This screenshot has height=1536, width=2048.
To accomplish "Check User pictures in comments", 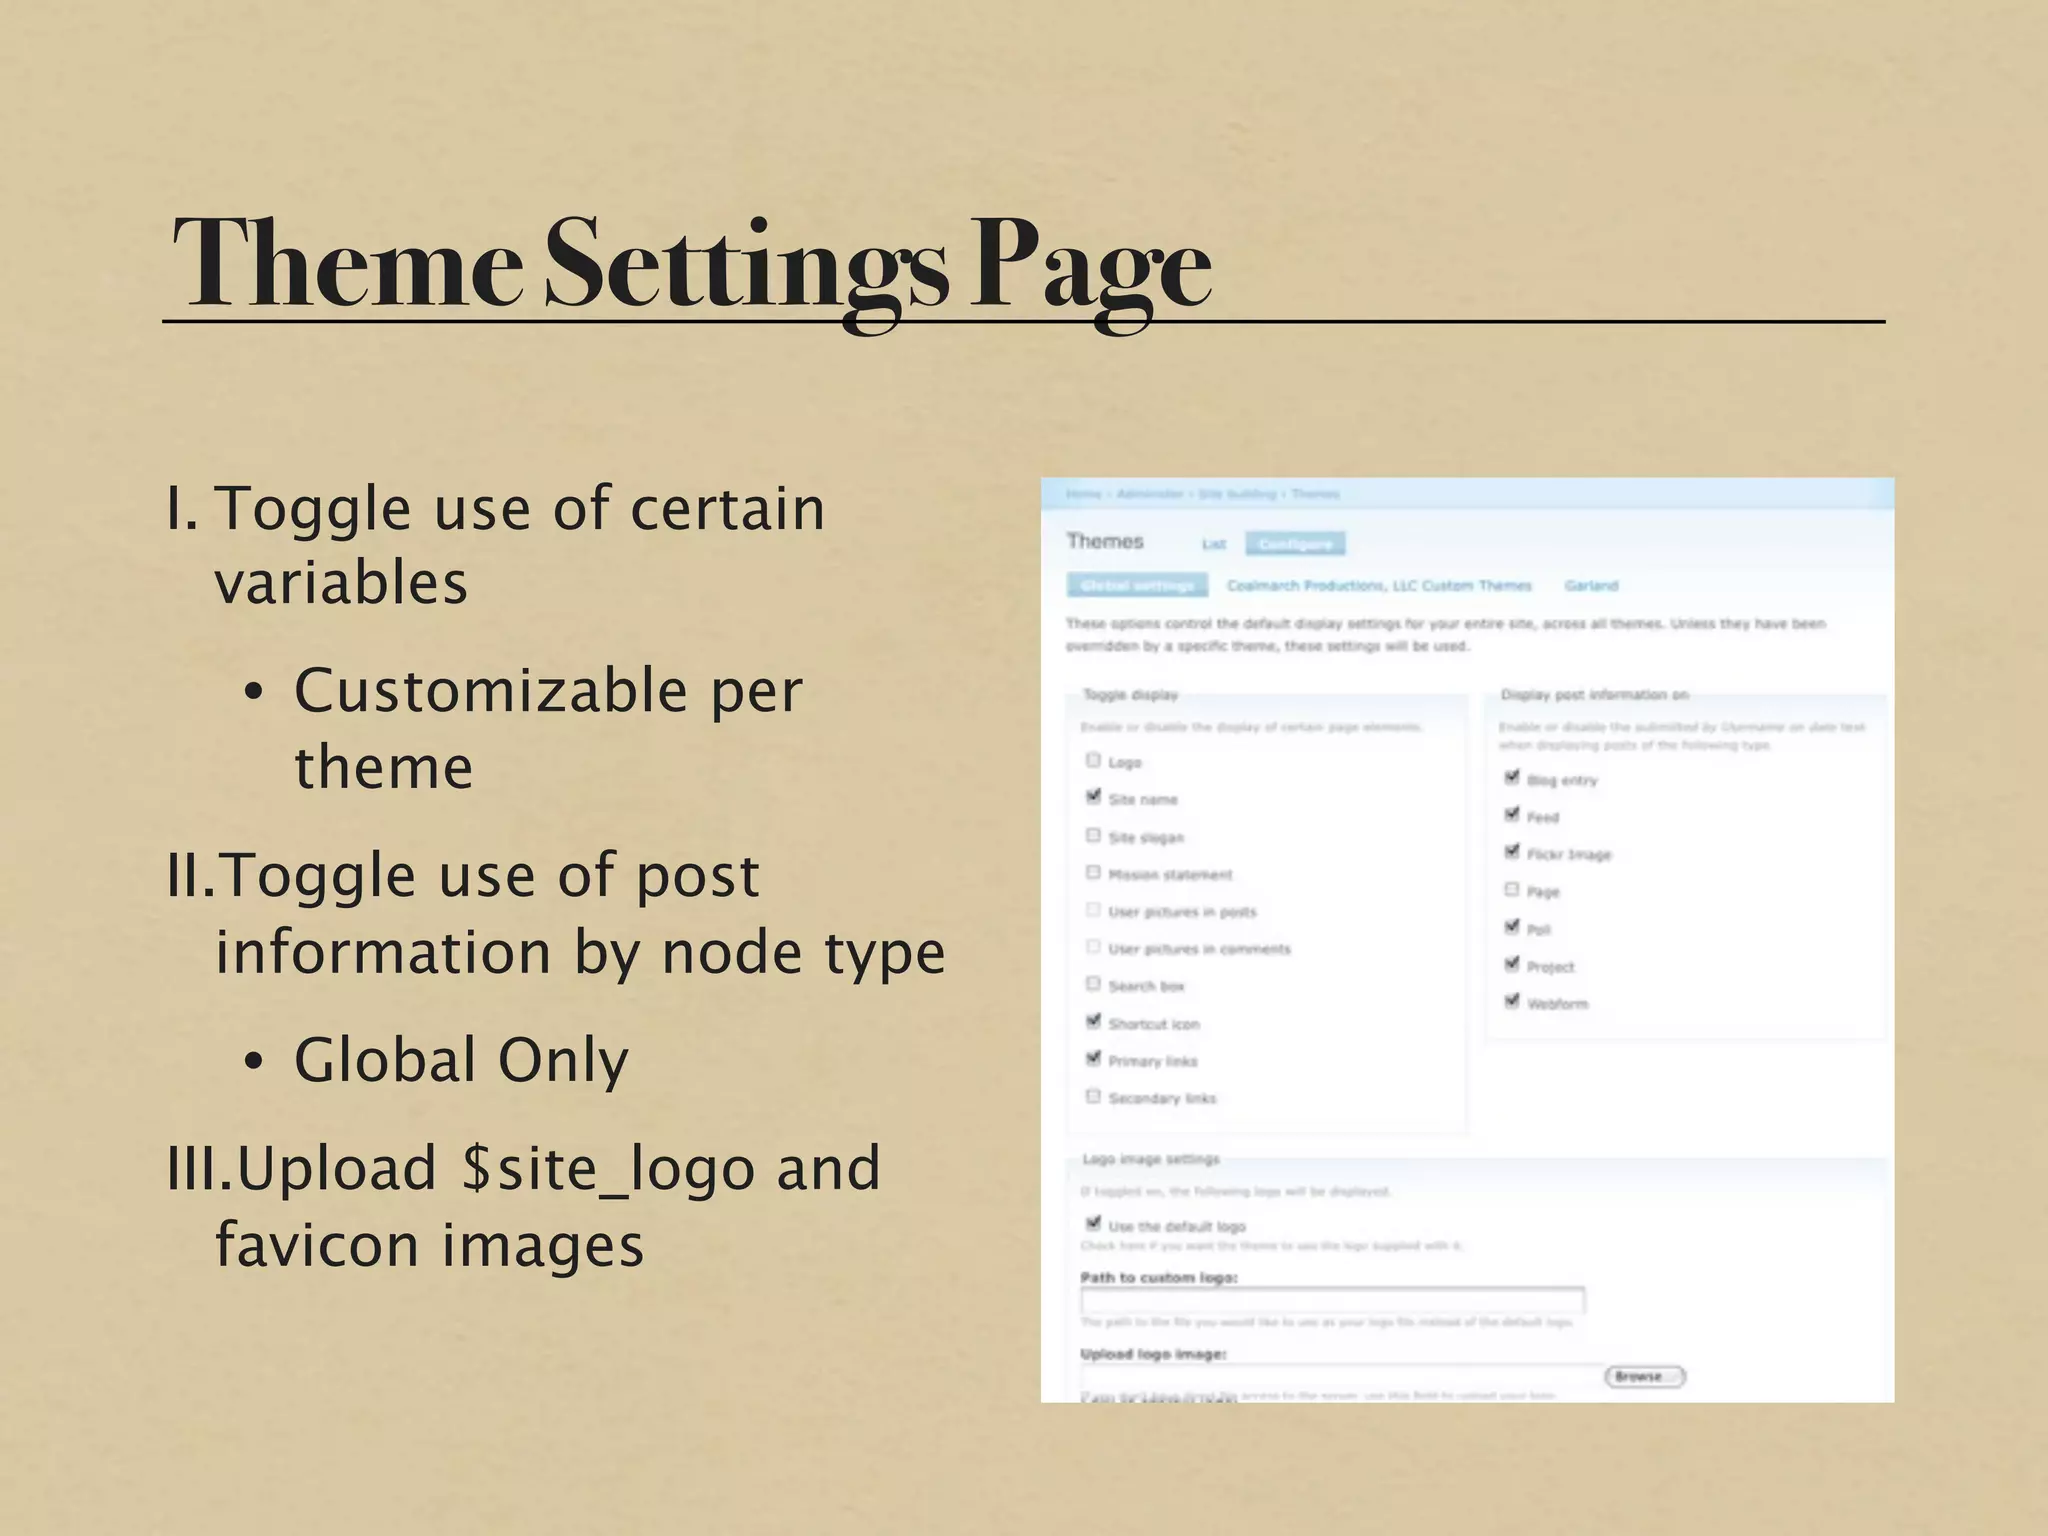I will [1093, 946].
